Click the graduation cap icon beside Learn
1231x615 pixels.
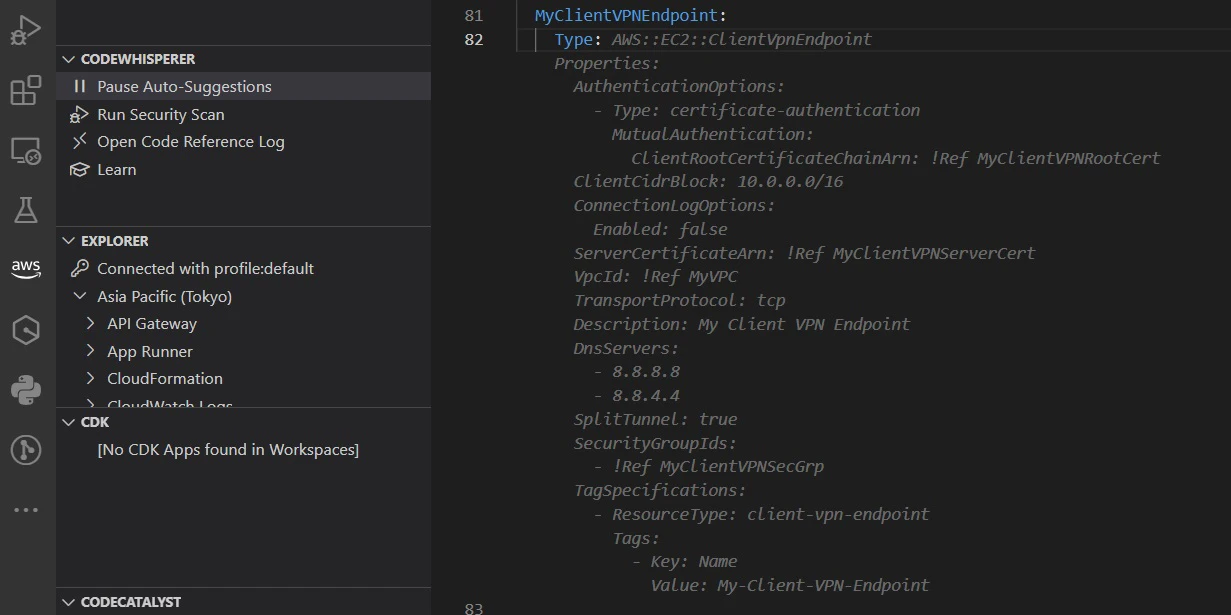pyautogui.click(x=80, y=170)
